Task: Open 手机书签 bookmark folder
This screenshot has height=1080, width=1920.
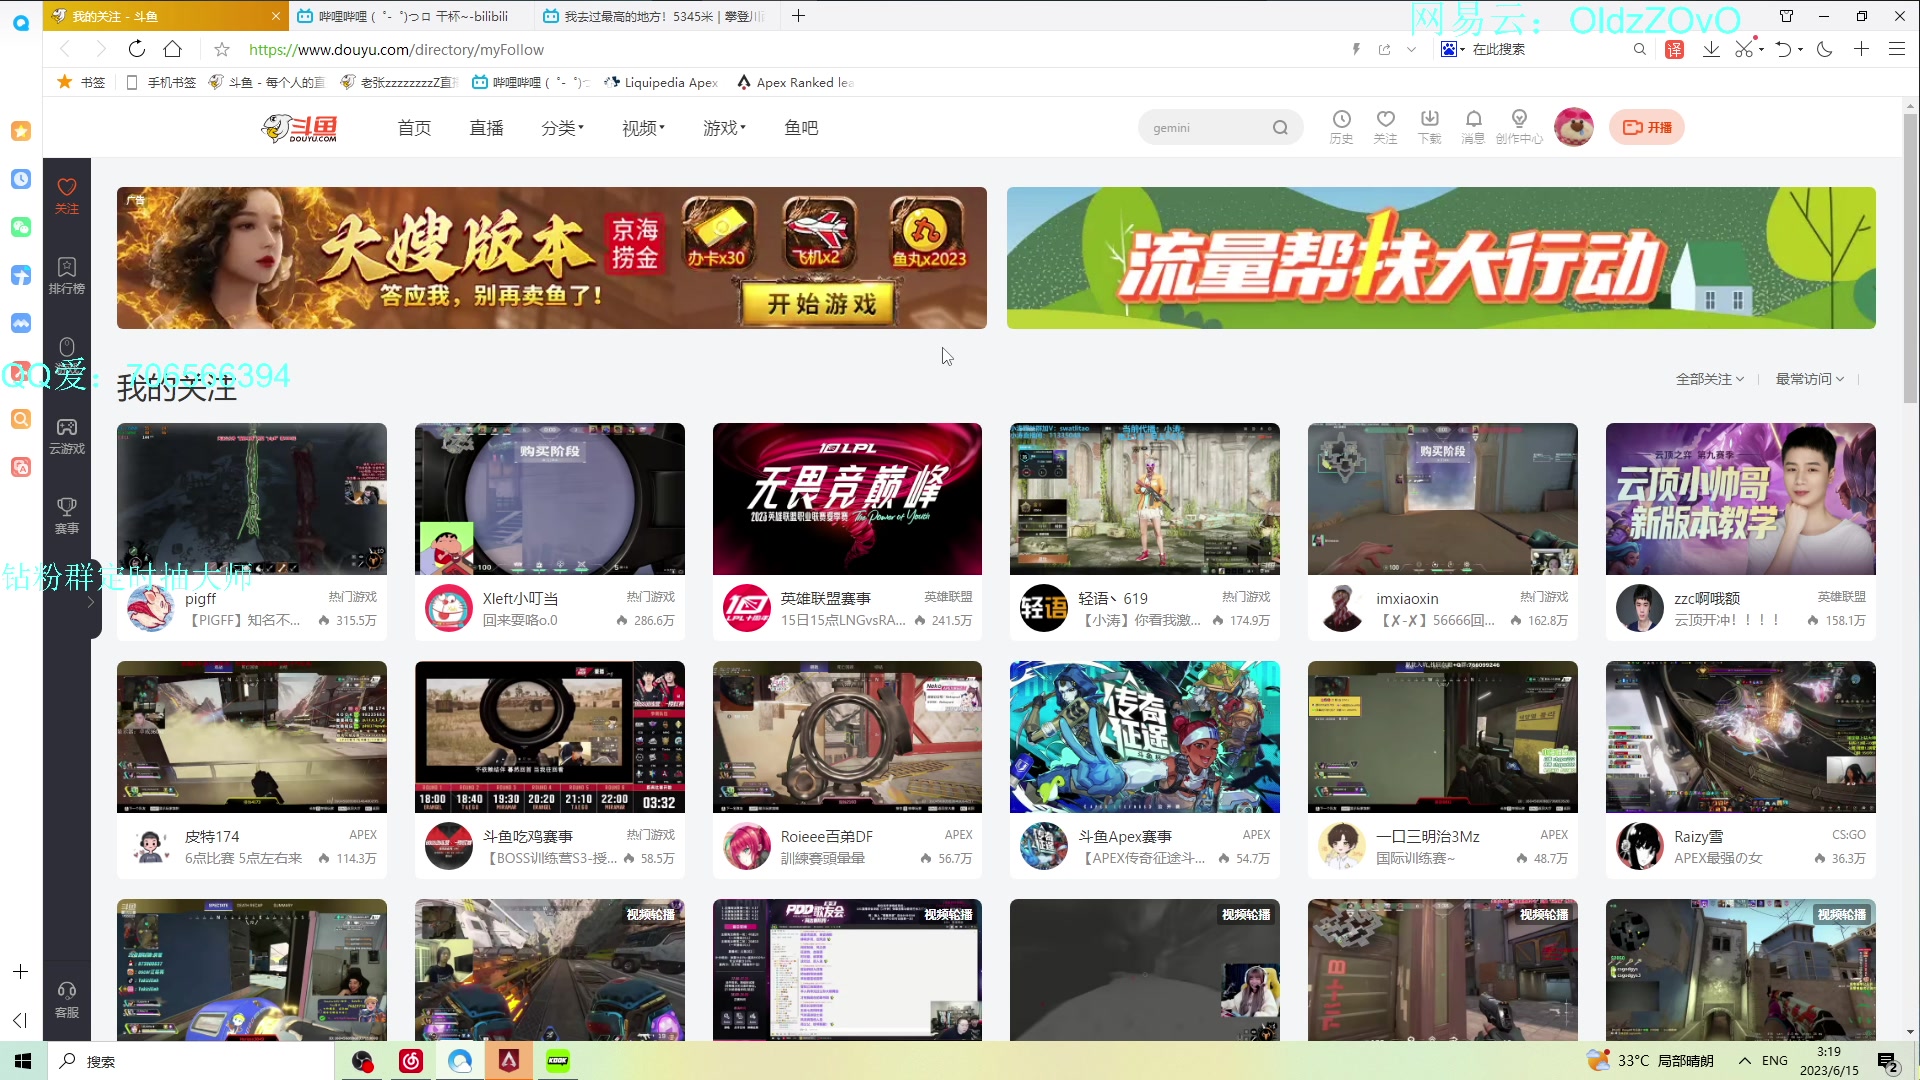Action: (162, 82)
